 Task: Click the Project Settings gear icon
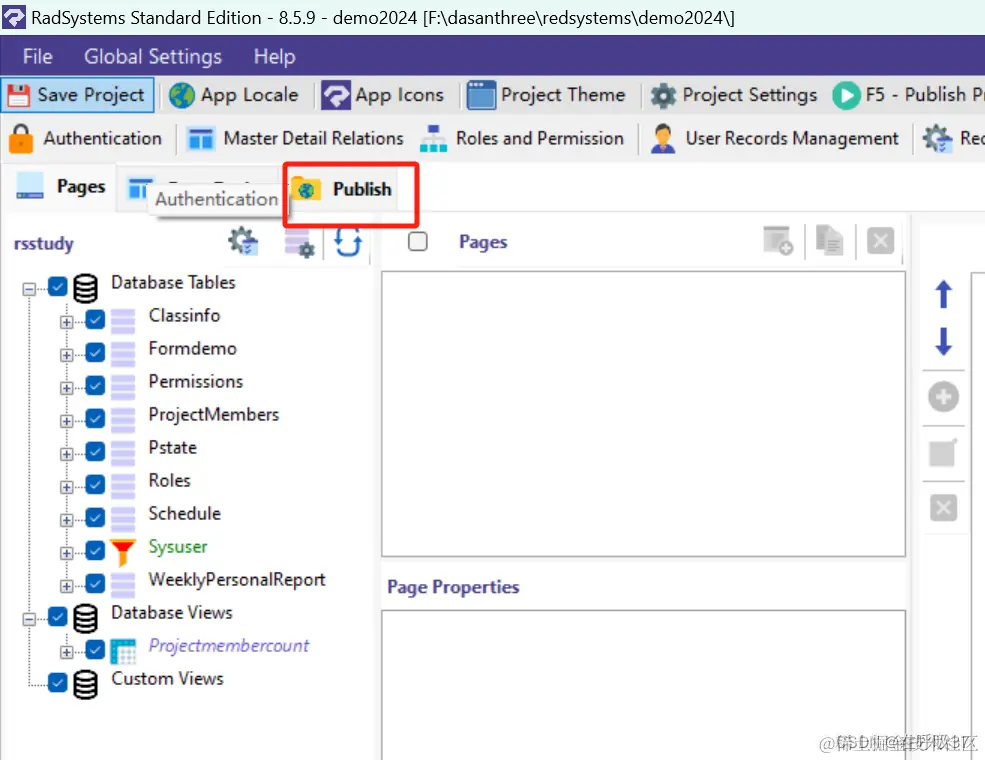pos(663,95)
